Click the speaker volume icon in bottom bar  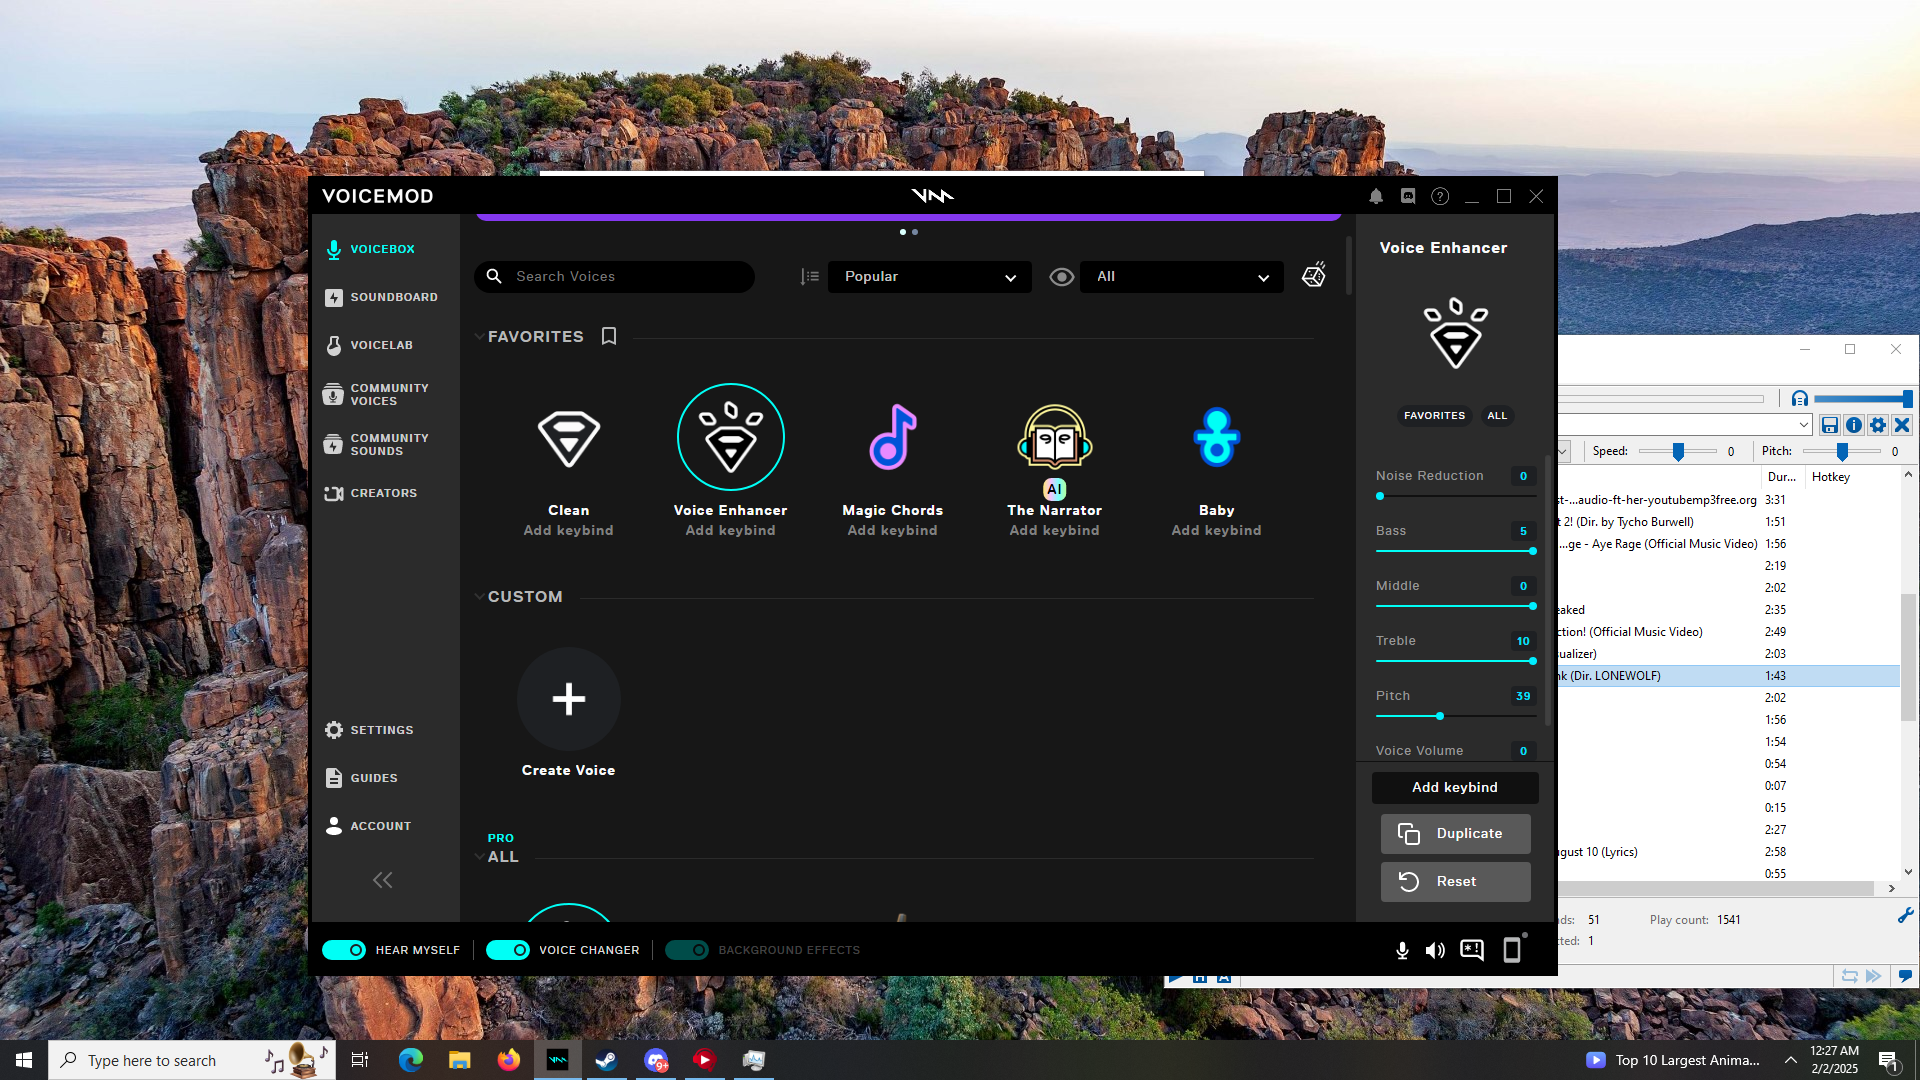1435,950
